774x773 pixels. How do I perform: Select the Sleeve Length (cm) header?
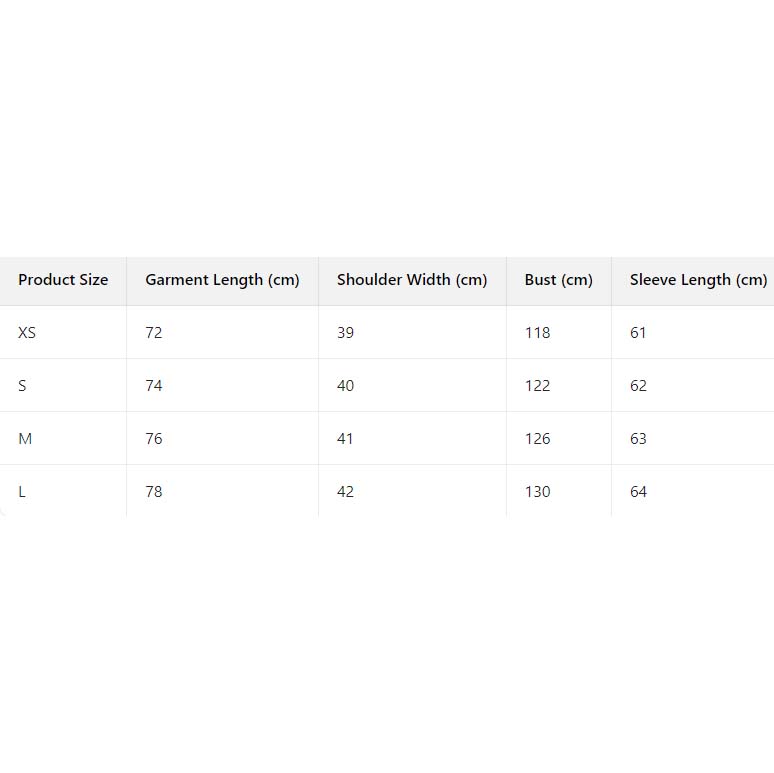point(698,280)
